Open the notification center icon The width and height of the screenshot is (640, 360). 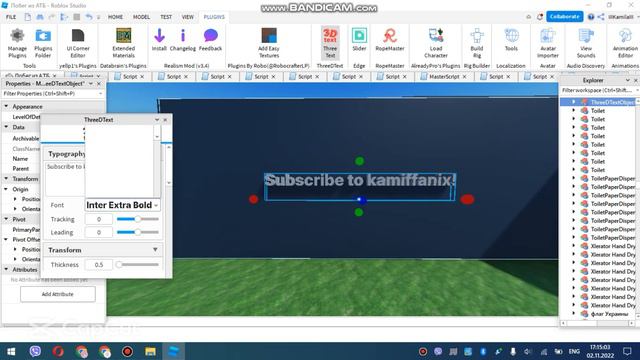(627, 351)
